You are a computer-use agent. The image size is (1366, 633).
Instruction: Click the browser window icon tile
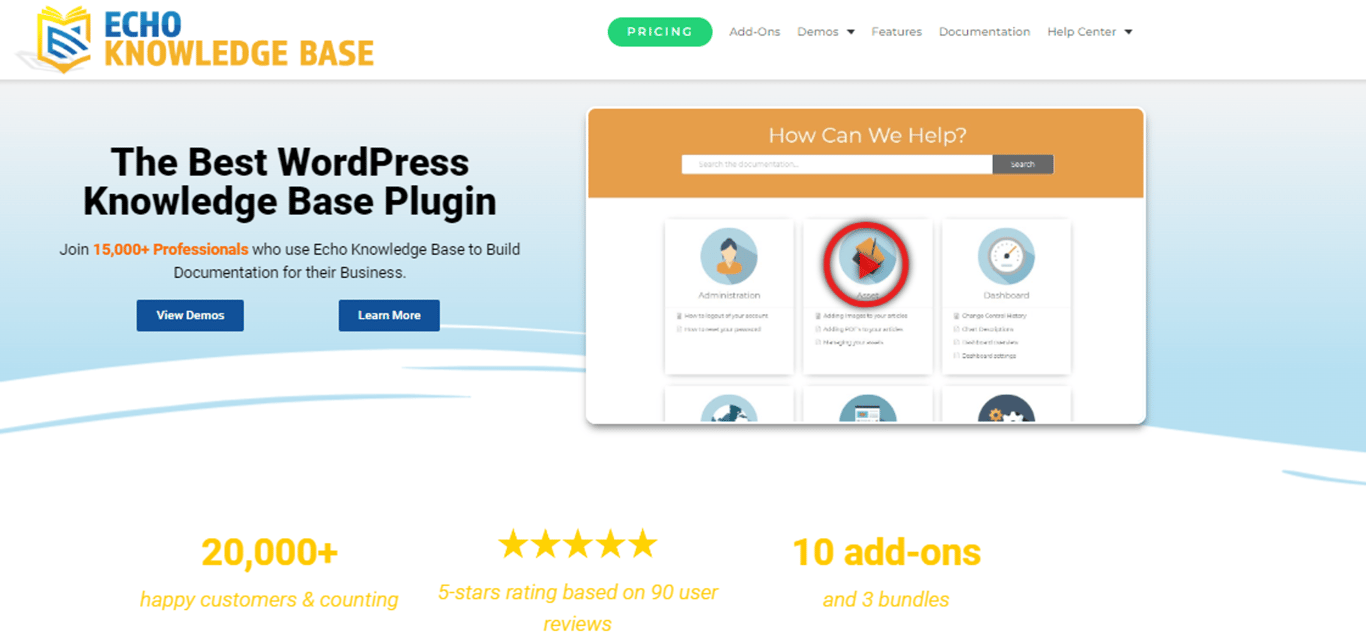(x=867, y=408)
